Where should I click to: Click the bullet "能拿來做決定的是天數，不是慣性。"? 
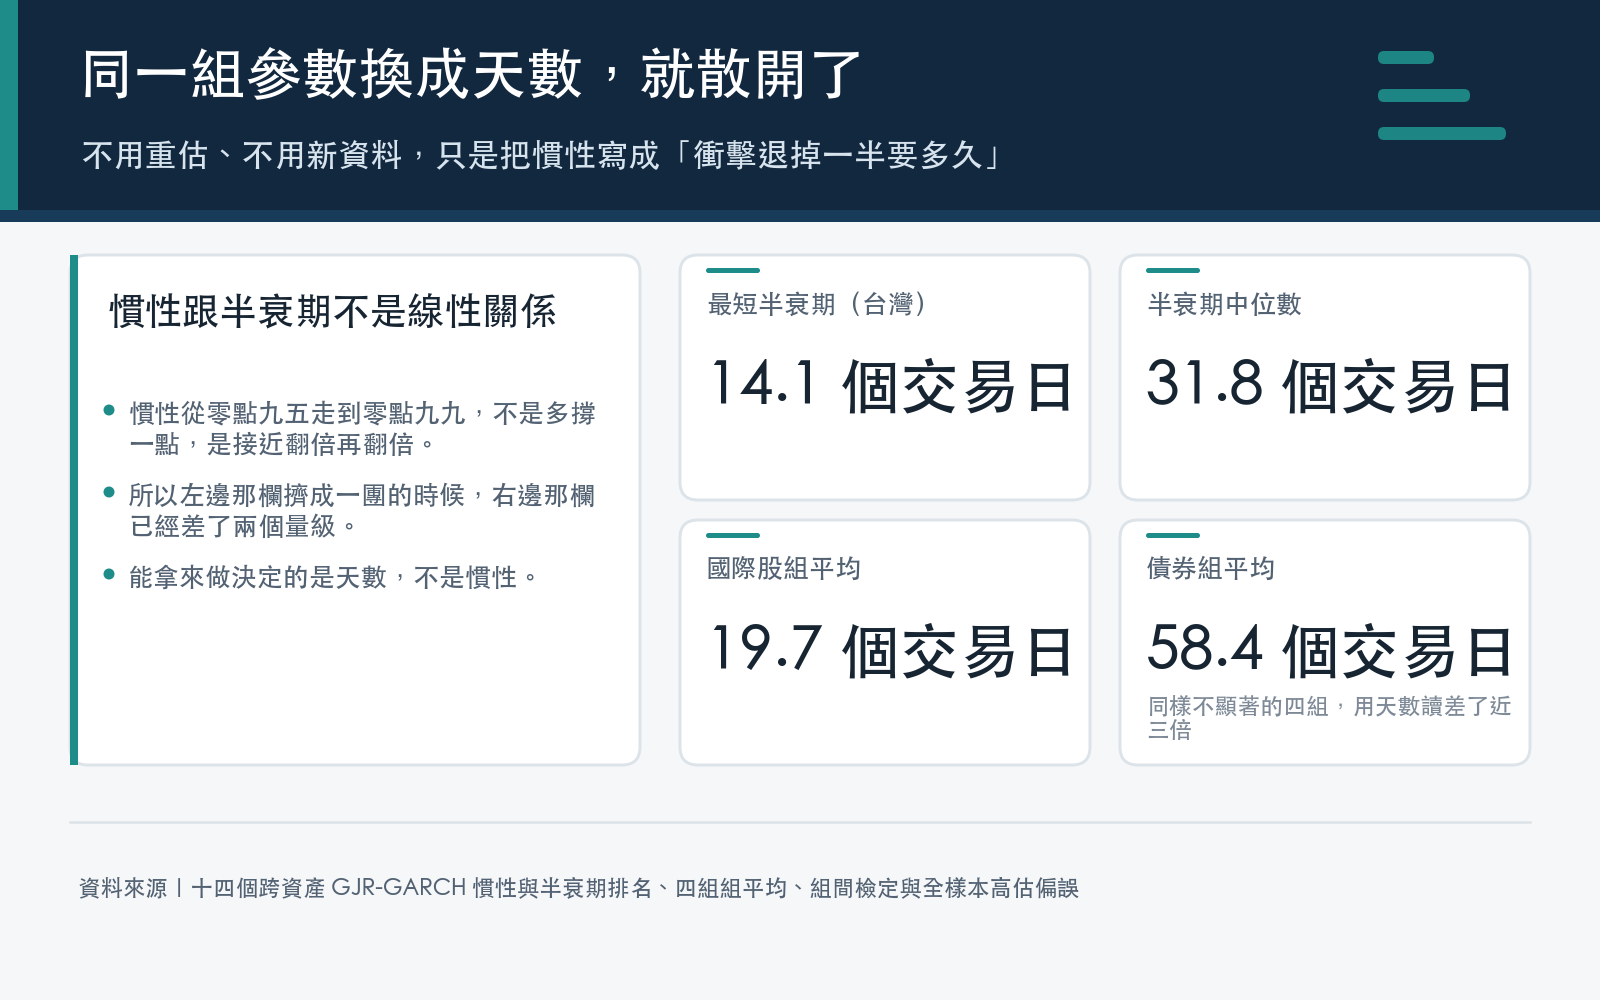click(x=334, y=577)
